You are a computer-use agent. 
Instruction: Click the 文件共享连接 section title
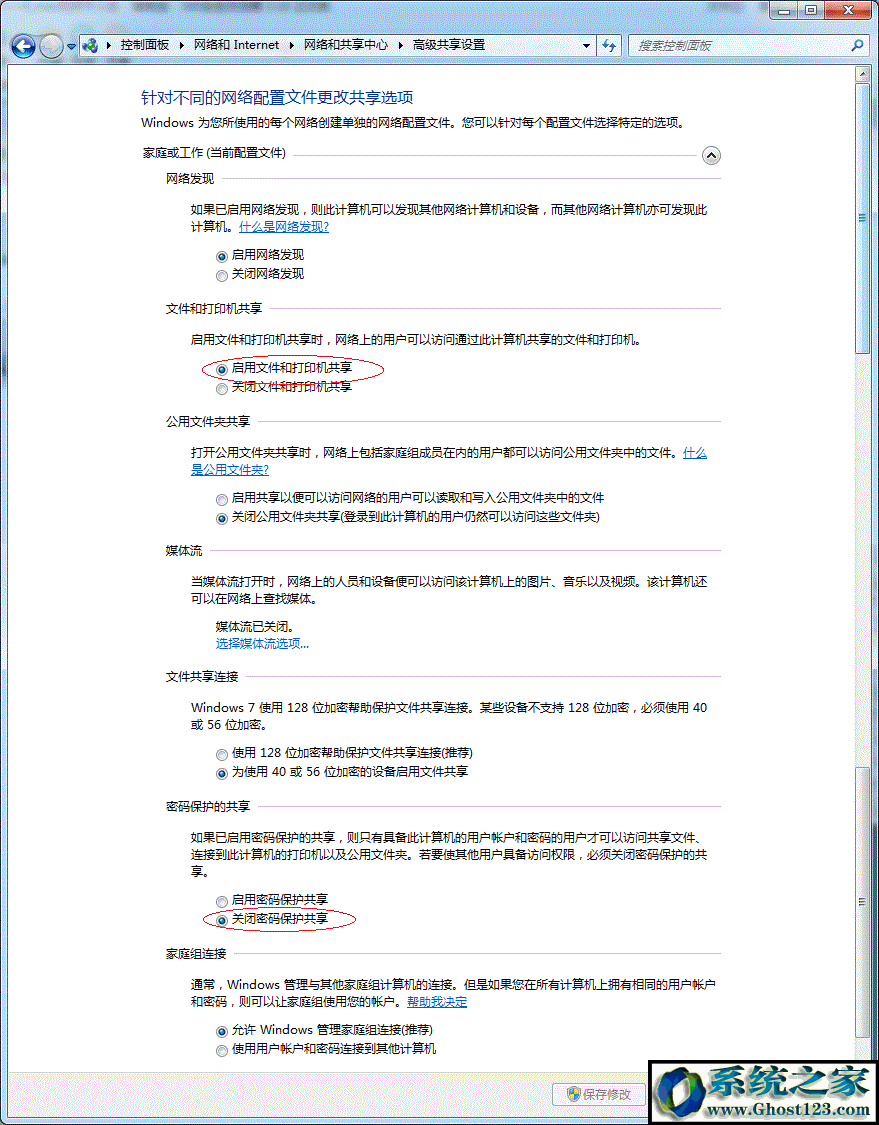click(x=202, y=677)
